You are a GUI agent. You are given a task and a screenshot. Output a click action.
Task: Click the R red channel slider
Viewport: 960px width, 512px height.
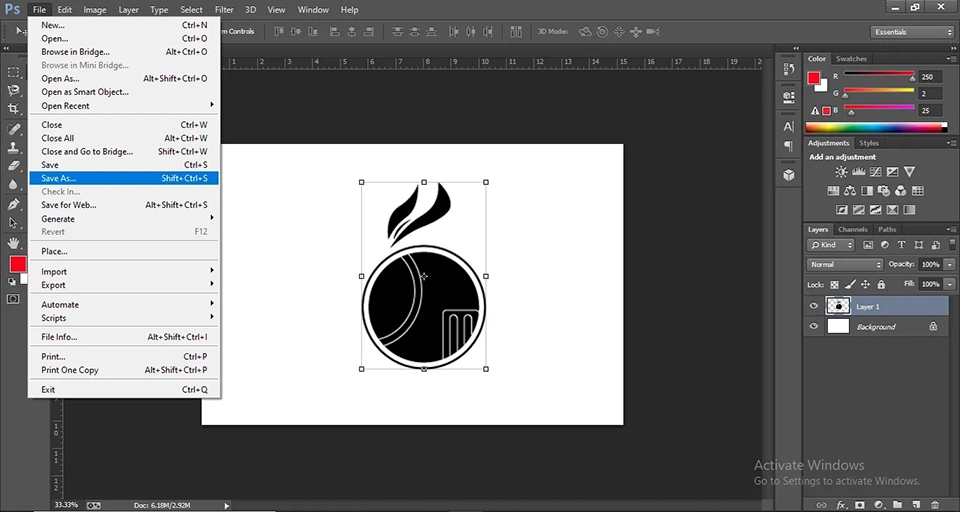[x=879, y=75]
